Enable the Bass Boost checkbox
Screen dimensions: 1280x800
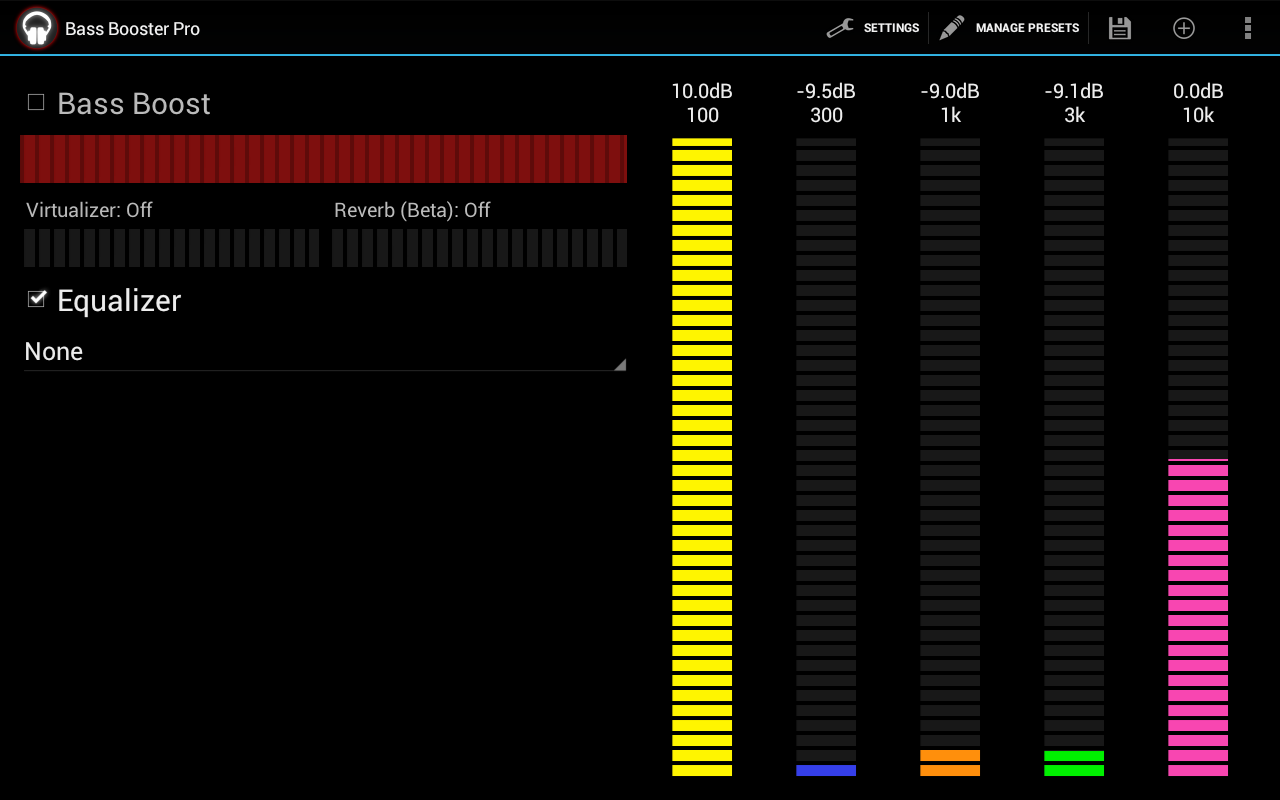click(x=36, y=102)
